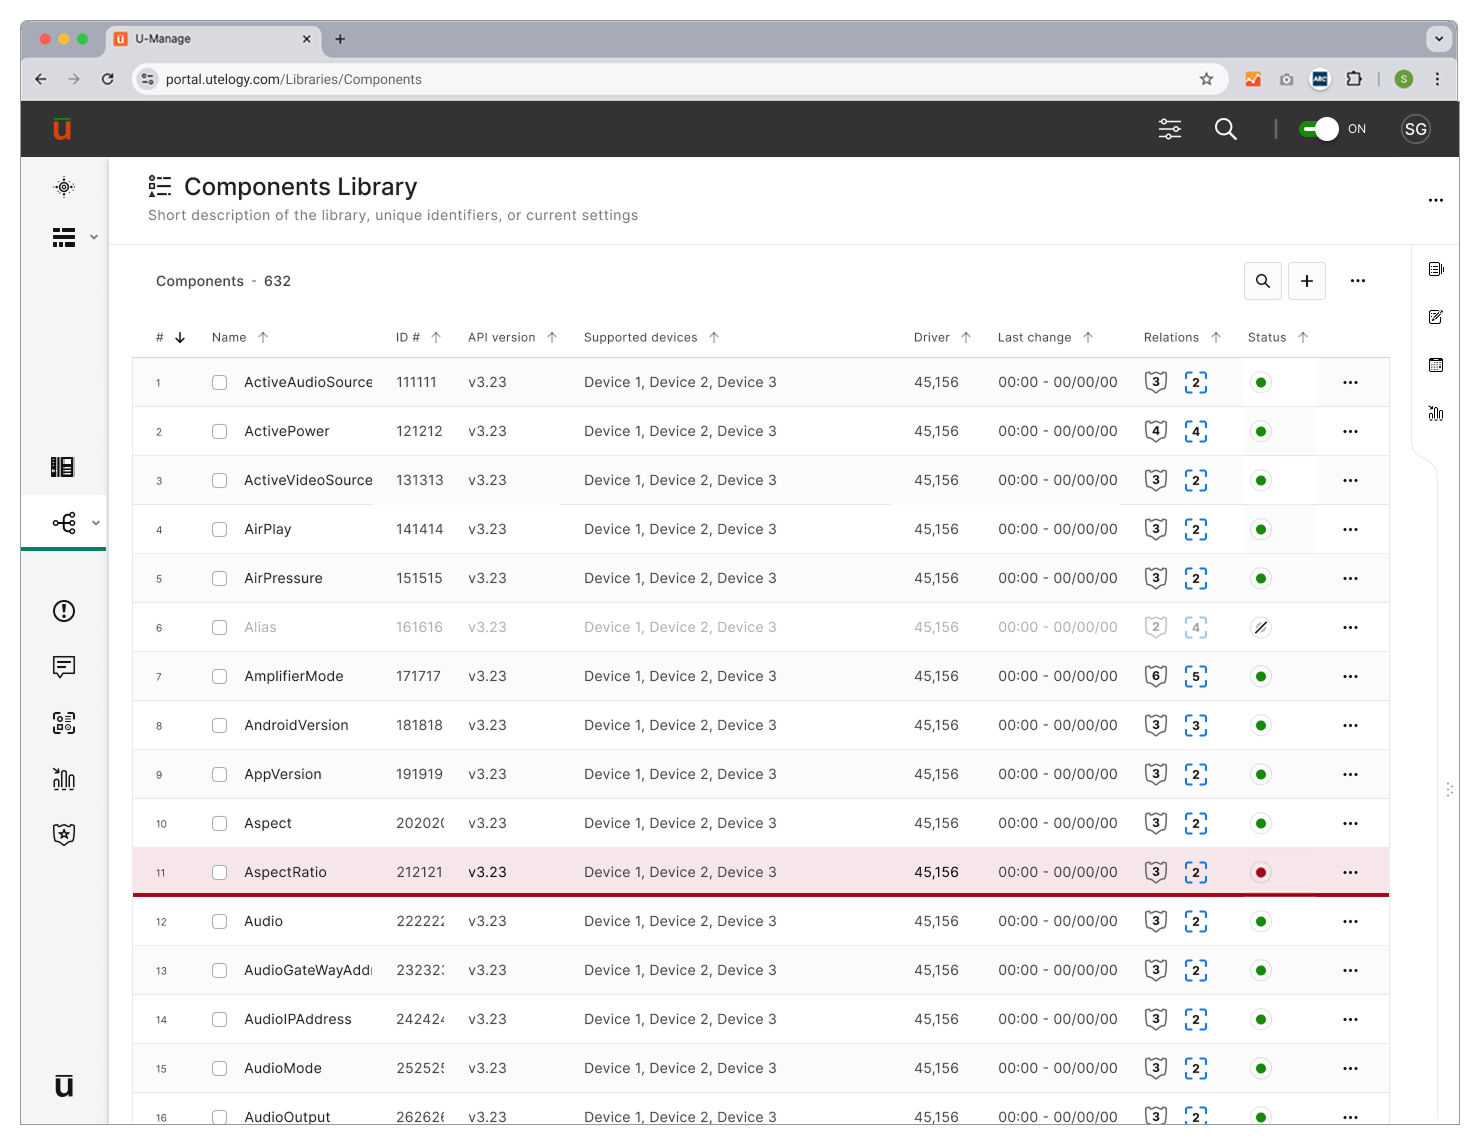Click red status indicator for AspectRatio
The image size is (1480, 1145).
(x=1261, y=873)
